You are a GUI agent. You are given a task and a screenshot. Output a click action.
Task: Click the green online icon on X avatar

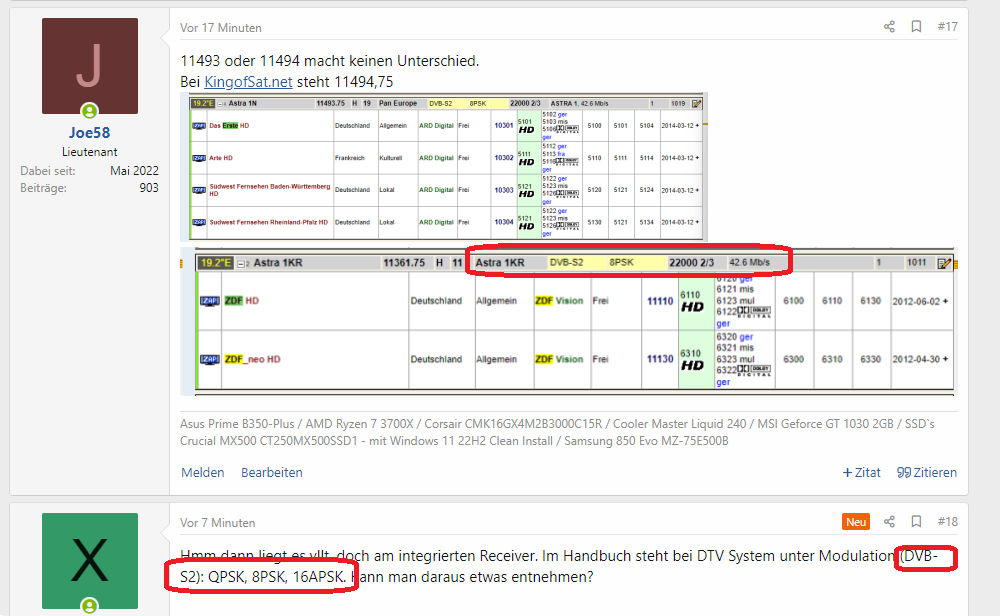[90, 606]
